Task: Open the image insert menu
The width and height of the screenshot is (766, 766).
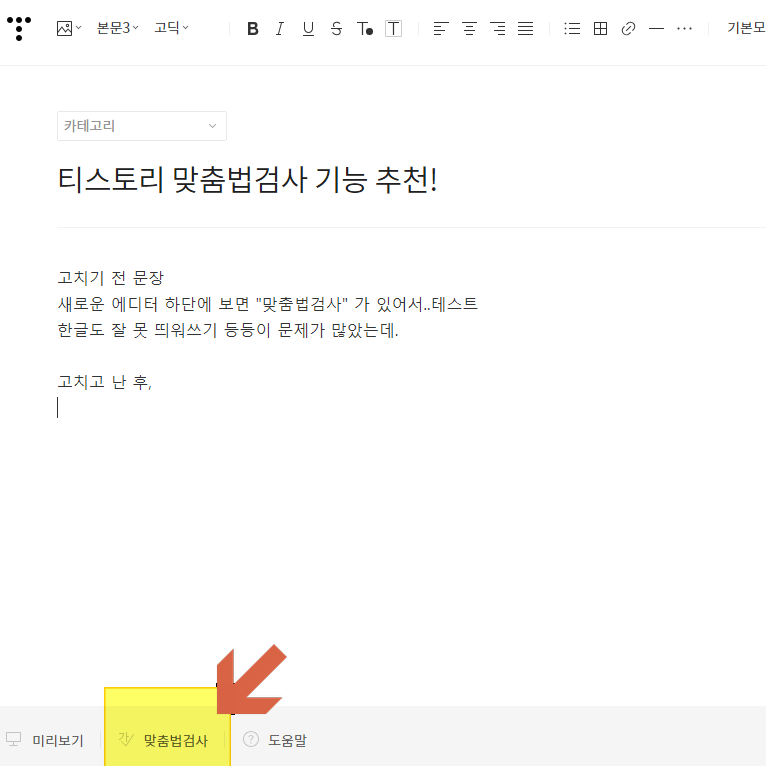Action: point(68,28)
